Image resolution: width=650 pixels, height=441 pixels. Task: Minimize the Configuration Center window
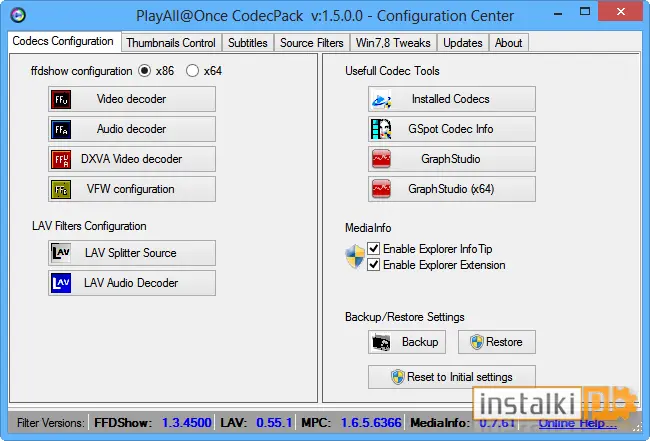(x=558, y=13)
